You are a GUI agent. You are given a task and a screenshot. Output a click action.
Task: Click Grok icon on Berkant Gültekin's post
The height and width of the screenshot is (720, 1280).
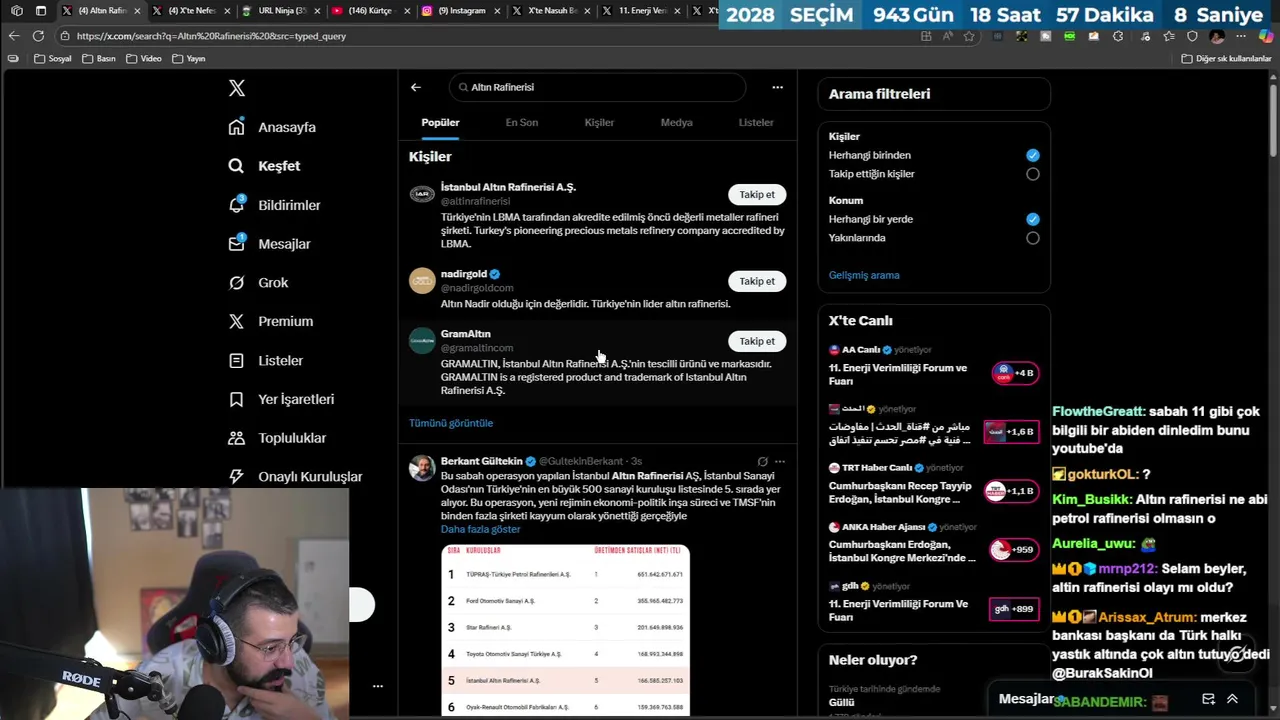tap(762, 462)
